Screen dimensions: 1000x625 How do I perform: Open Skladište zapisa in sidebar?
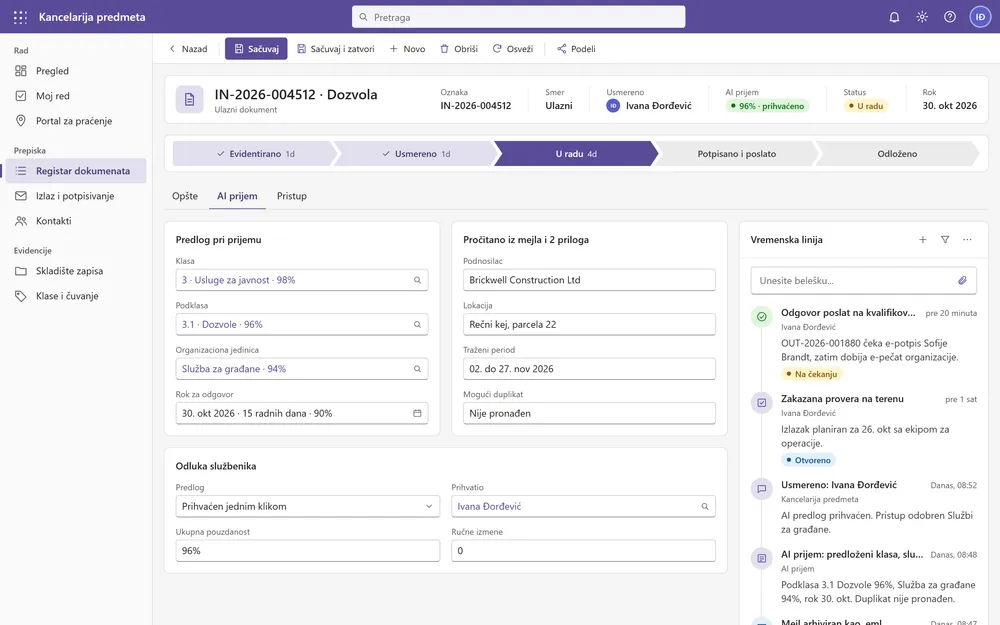(76, 271)
